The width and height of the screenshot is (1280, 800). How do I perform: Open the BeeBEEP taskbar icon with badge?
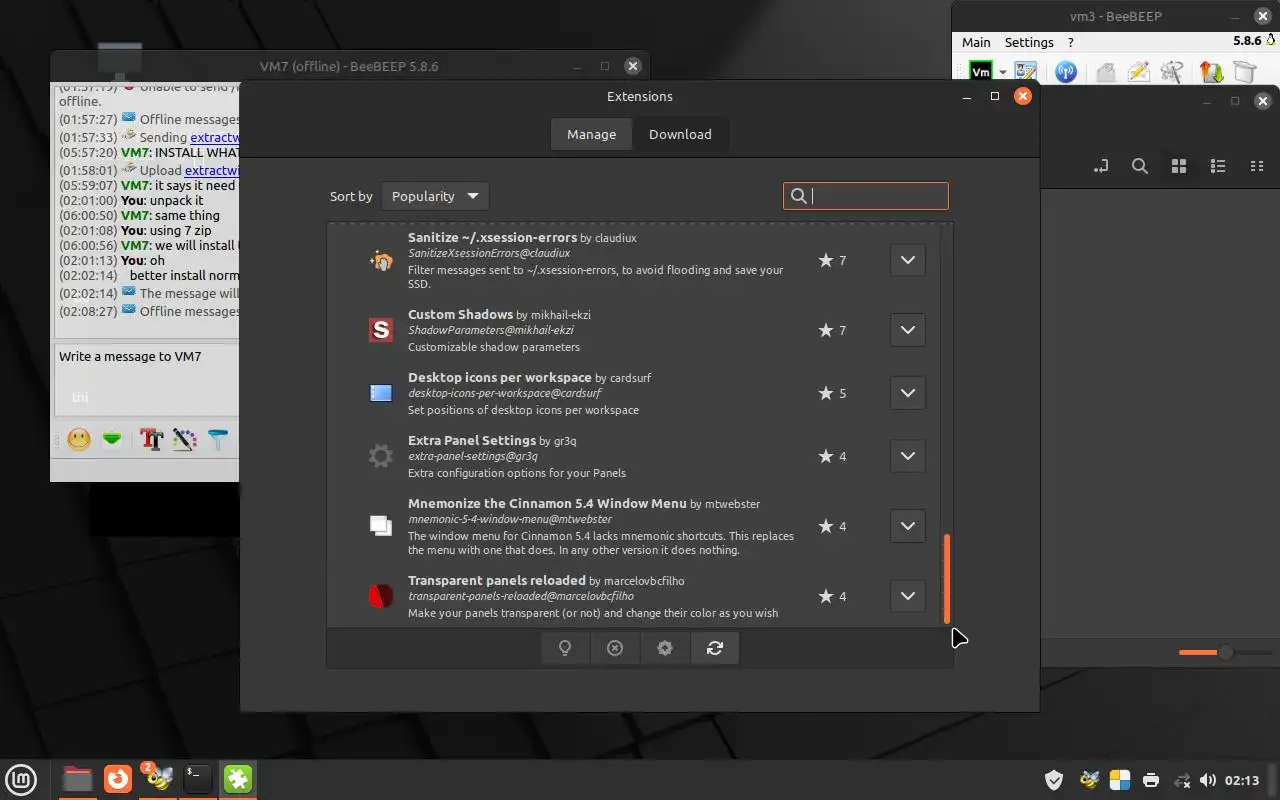pyautogui.click(x=158, y=779)
